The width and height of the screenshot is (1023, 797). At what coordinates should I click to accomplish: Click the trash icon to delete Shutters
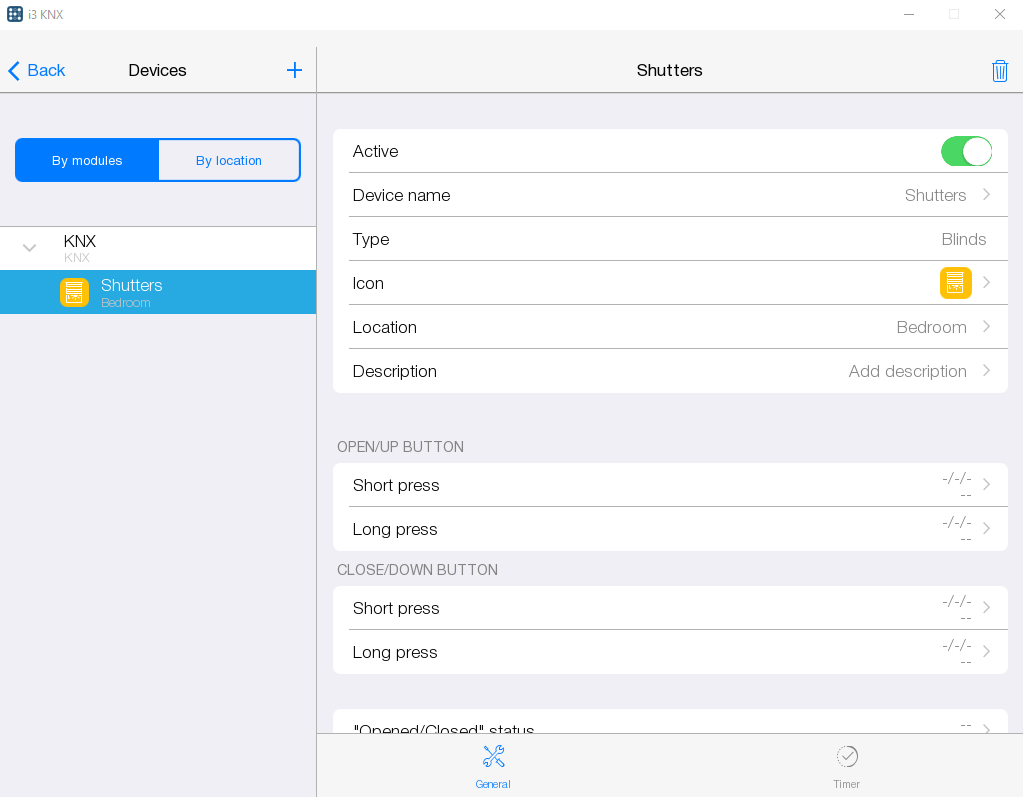coord(999,70)
